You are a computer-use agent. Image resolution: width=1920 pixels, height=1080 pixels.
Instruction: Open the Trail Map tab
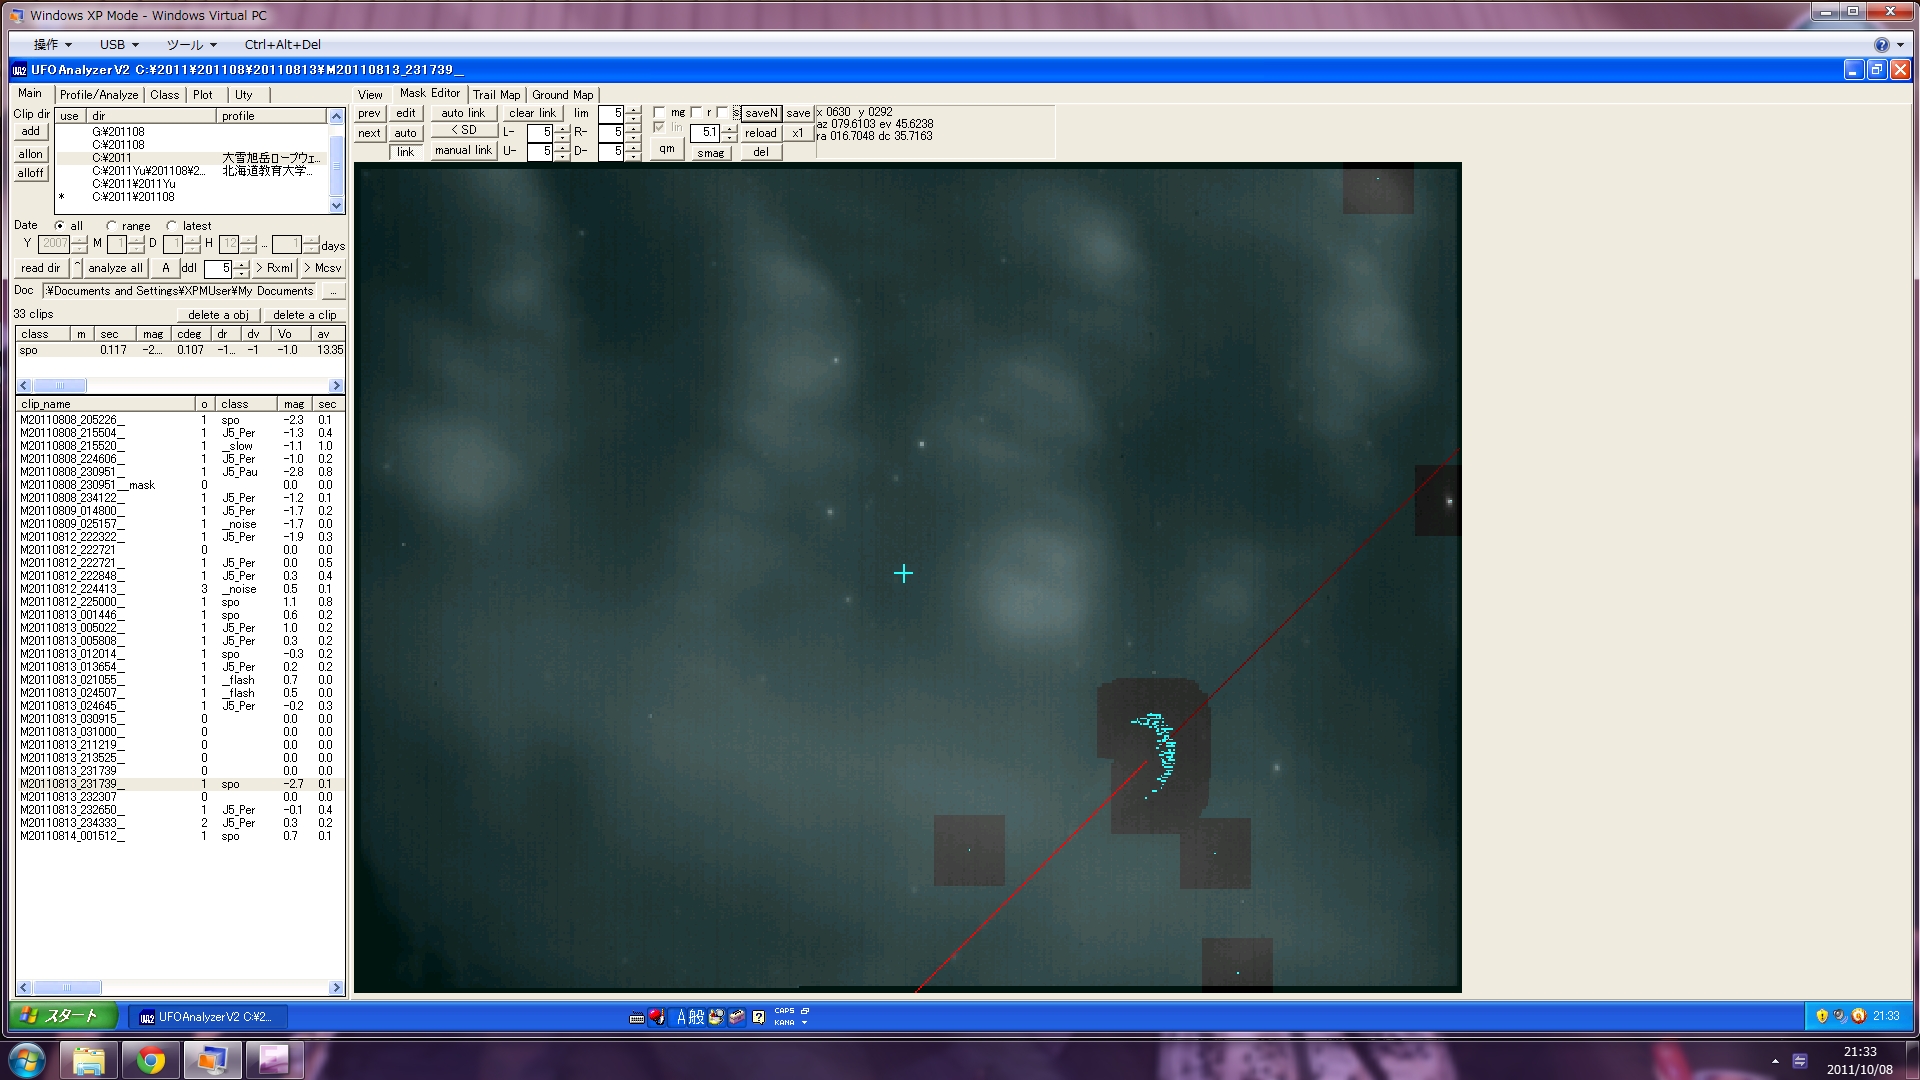[x=497, y=95]
